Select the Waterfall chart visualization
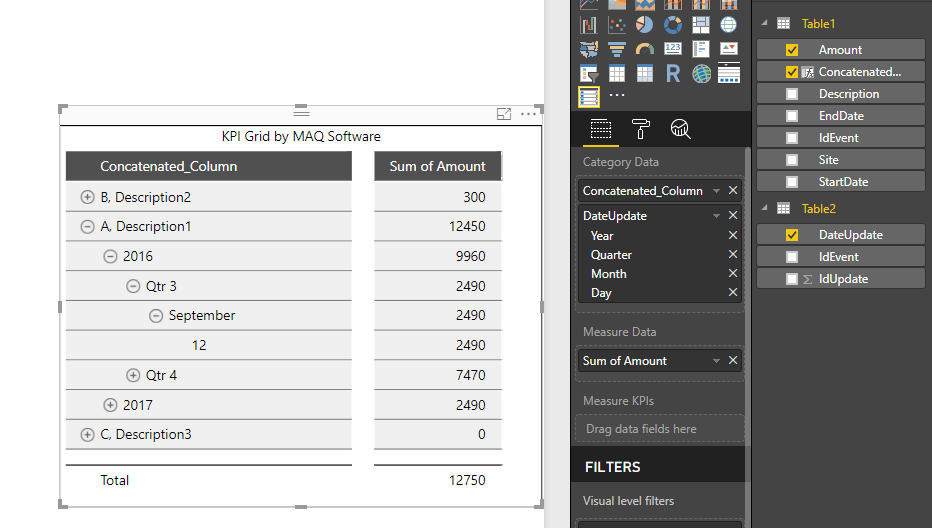The image size is (932, 528). (588, 25)
